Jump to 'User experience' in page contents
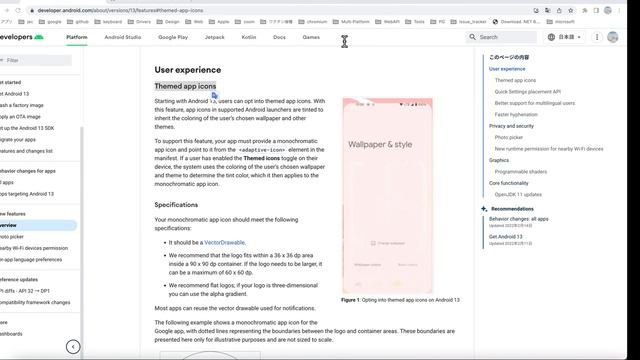Image resolution: width=640 pixels, height=360 pixels. click(507, 69)
